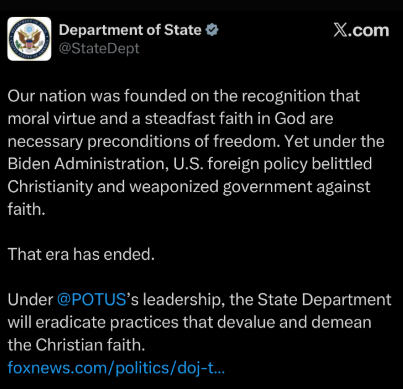Open the @POTUS mention link
The height and width of the screenshot is (389, 403).
tap(92, 299)
